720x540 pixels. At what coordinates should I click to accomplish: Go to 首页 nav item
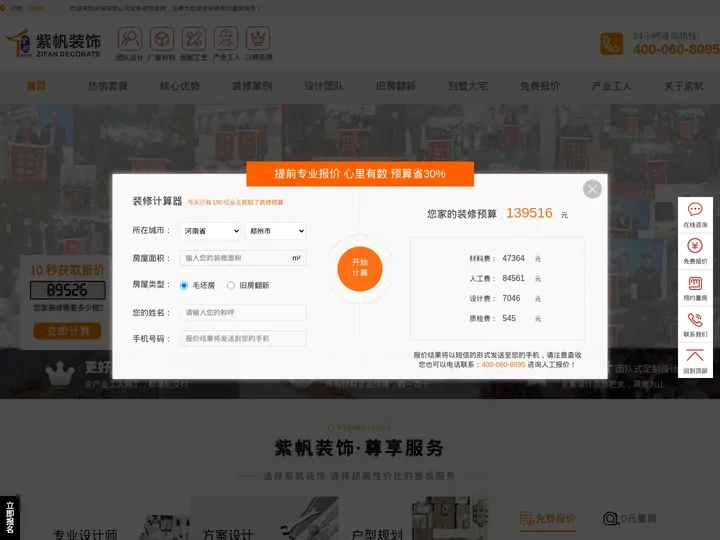pos(36,86)
